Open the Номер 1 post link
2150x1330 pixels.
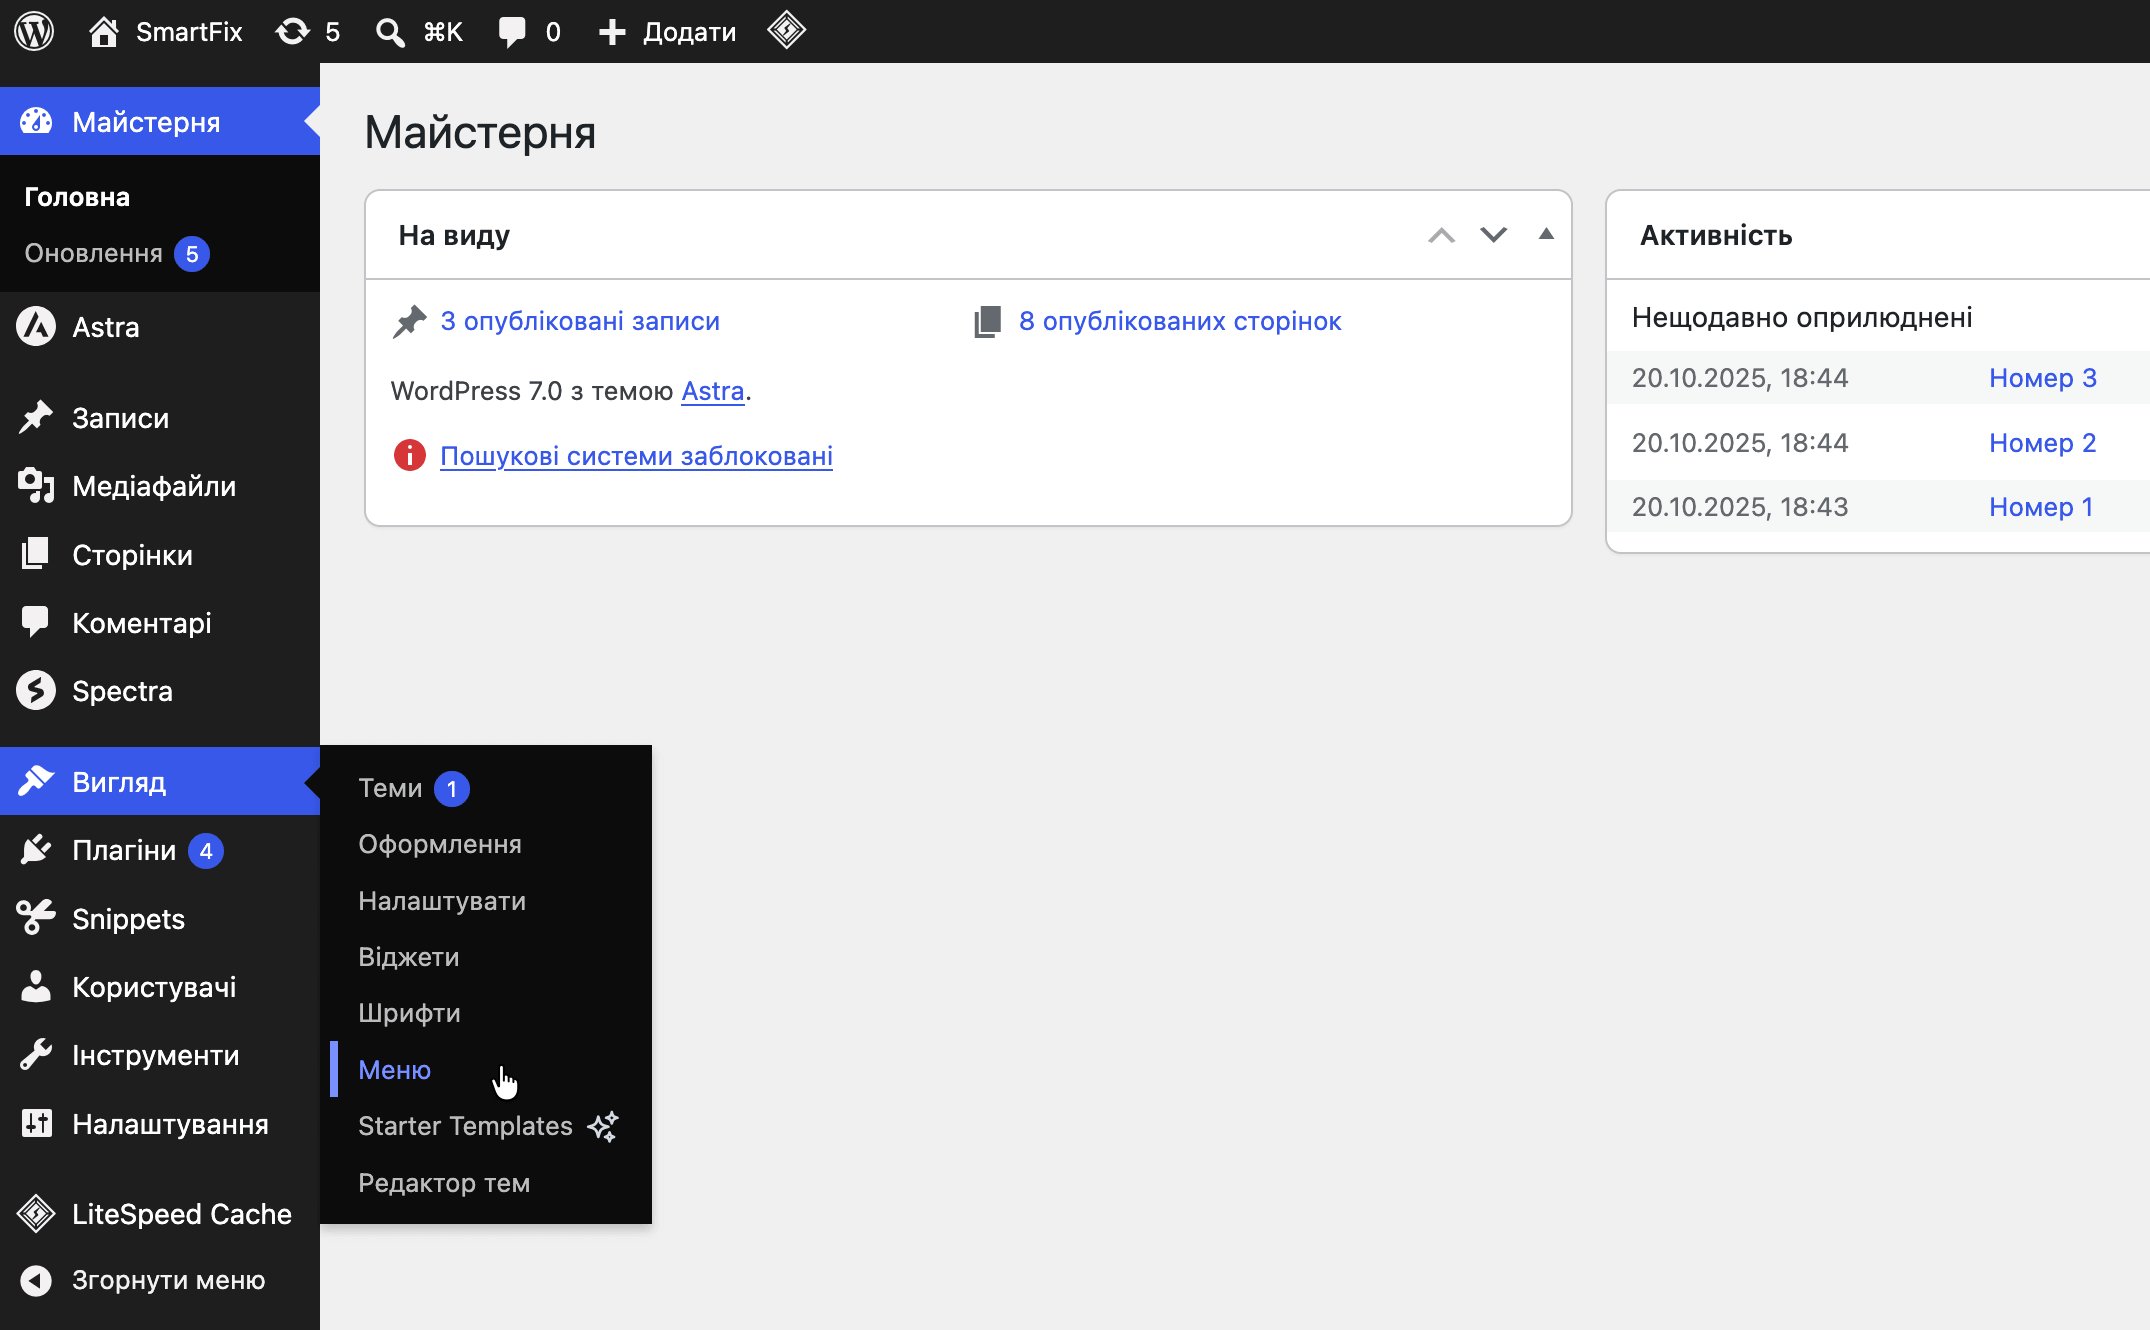pos(2041,507)
